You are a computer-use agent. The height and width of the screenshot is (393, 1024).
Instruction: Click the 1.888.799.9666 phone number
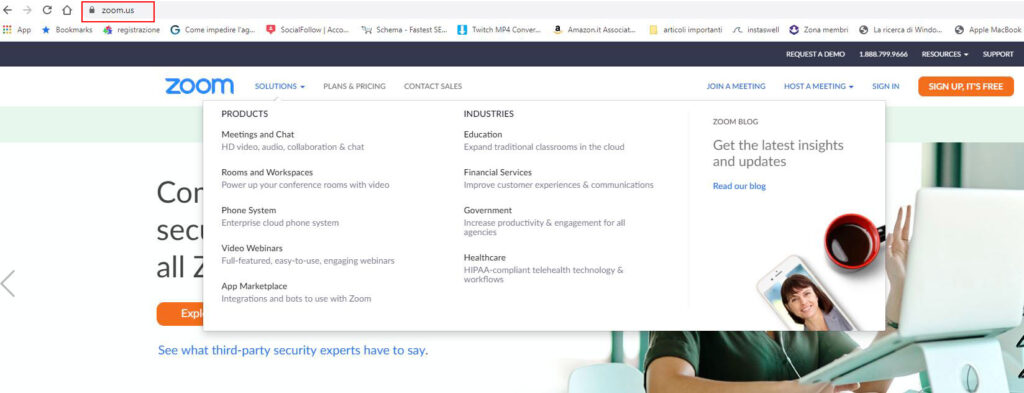(x=883, y=54)
